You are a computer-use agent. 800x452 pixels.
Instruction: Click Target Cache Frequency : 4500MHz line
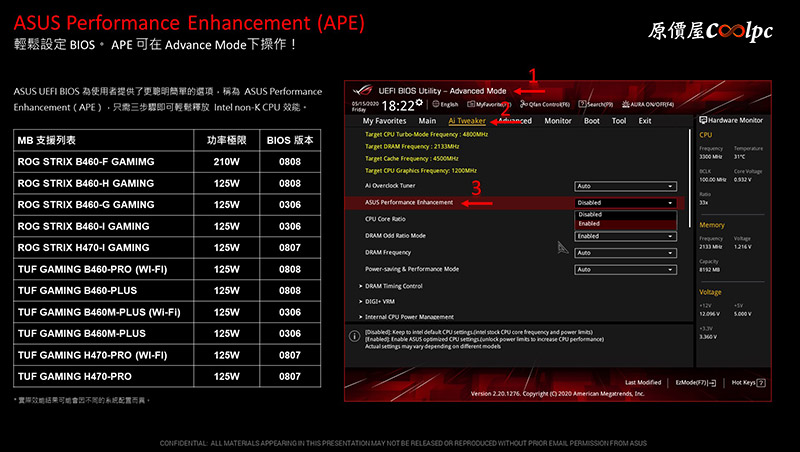(x=412, y=159)
